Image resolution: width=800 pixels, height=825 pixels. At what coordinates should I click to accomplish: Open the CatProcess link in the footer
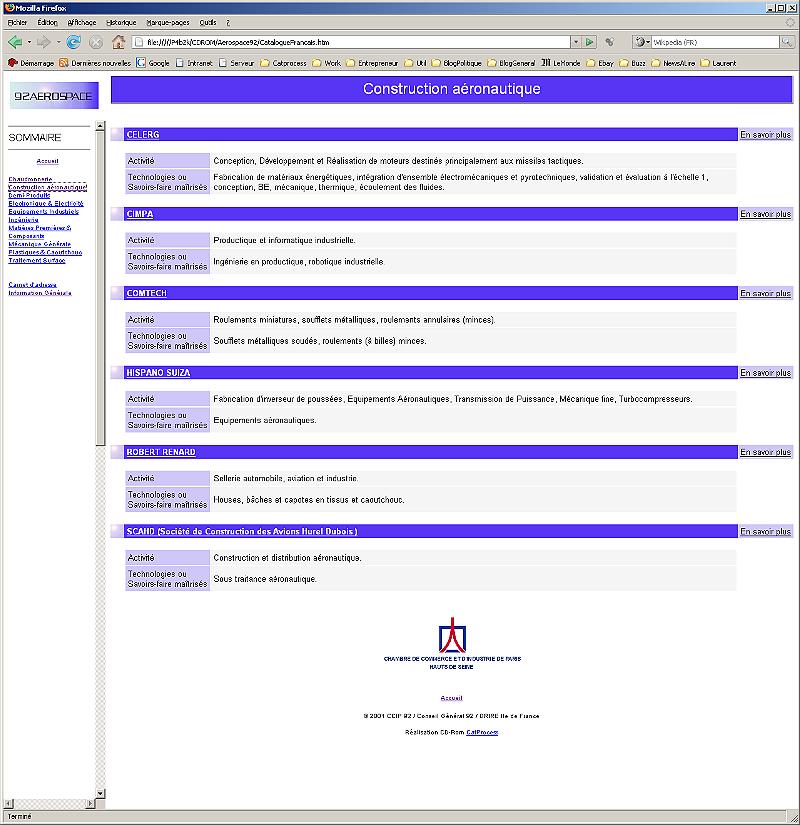(x=482, y=732)
